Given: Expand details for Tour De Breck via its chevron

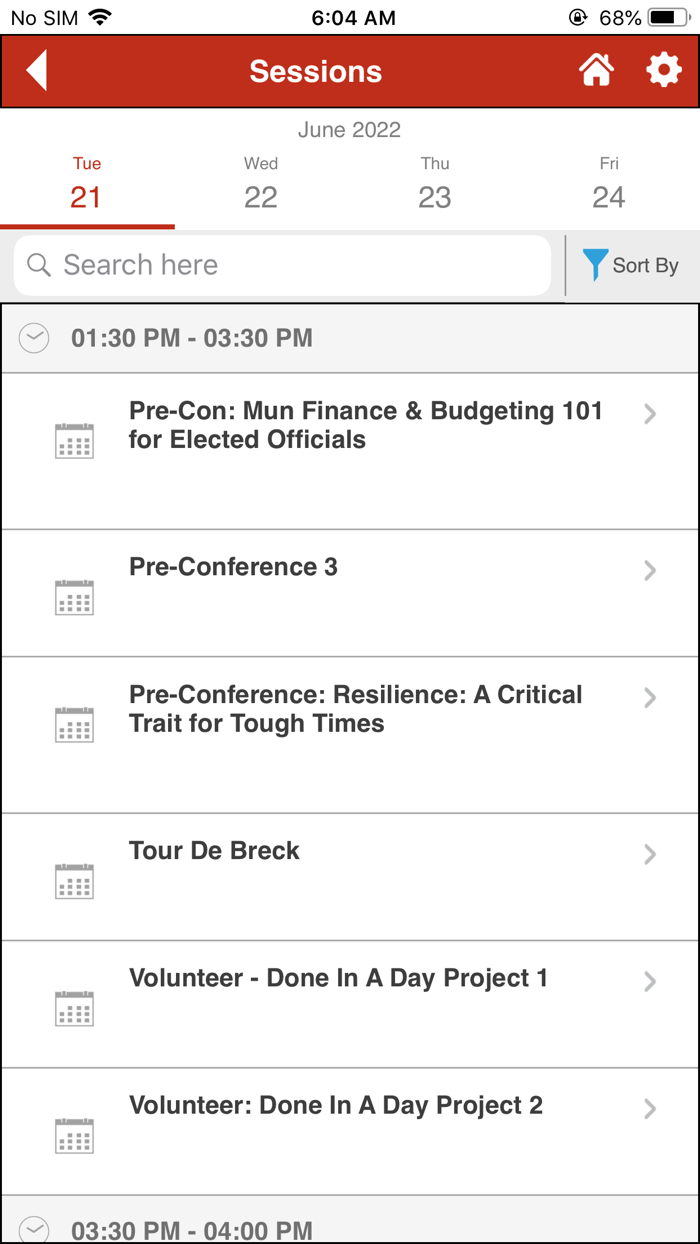Looking at the screenshot, I should (650, 854).
